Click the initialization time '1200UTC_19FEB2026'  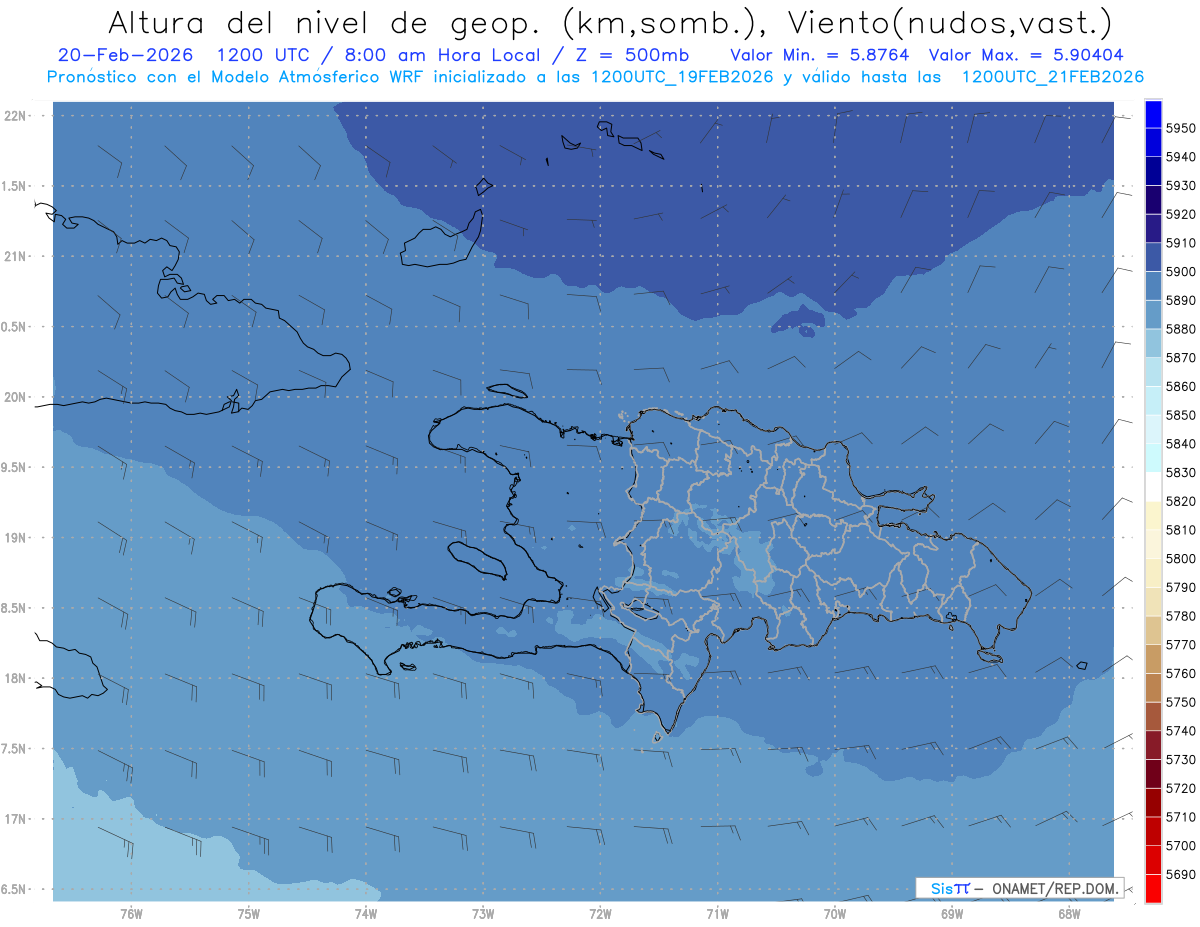click(x=683, y=77)
